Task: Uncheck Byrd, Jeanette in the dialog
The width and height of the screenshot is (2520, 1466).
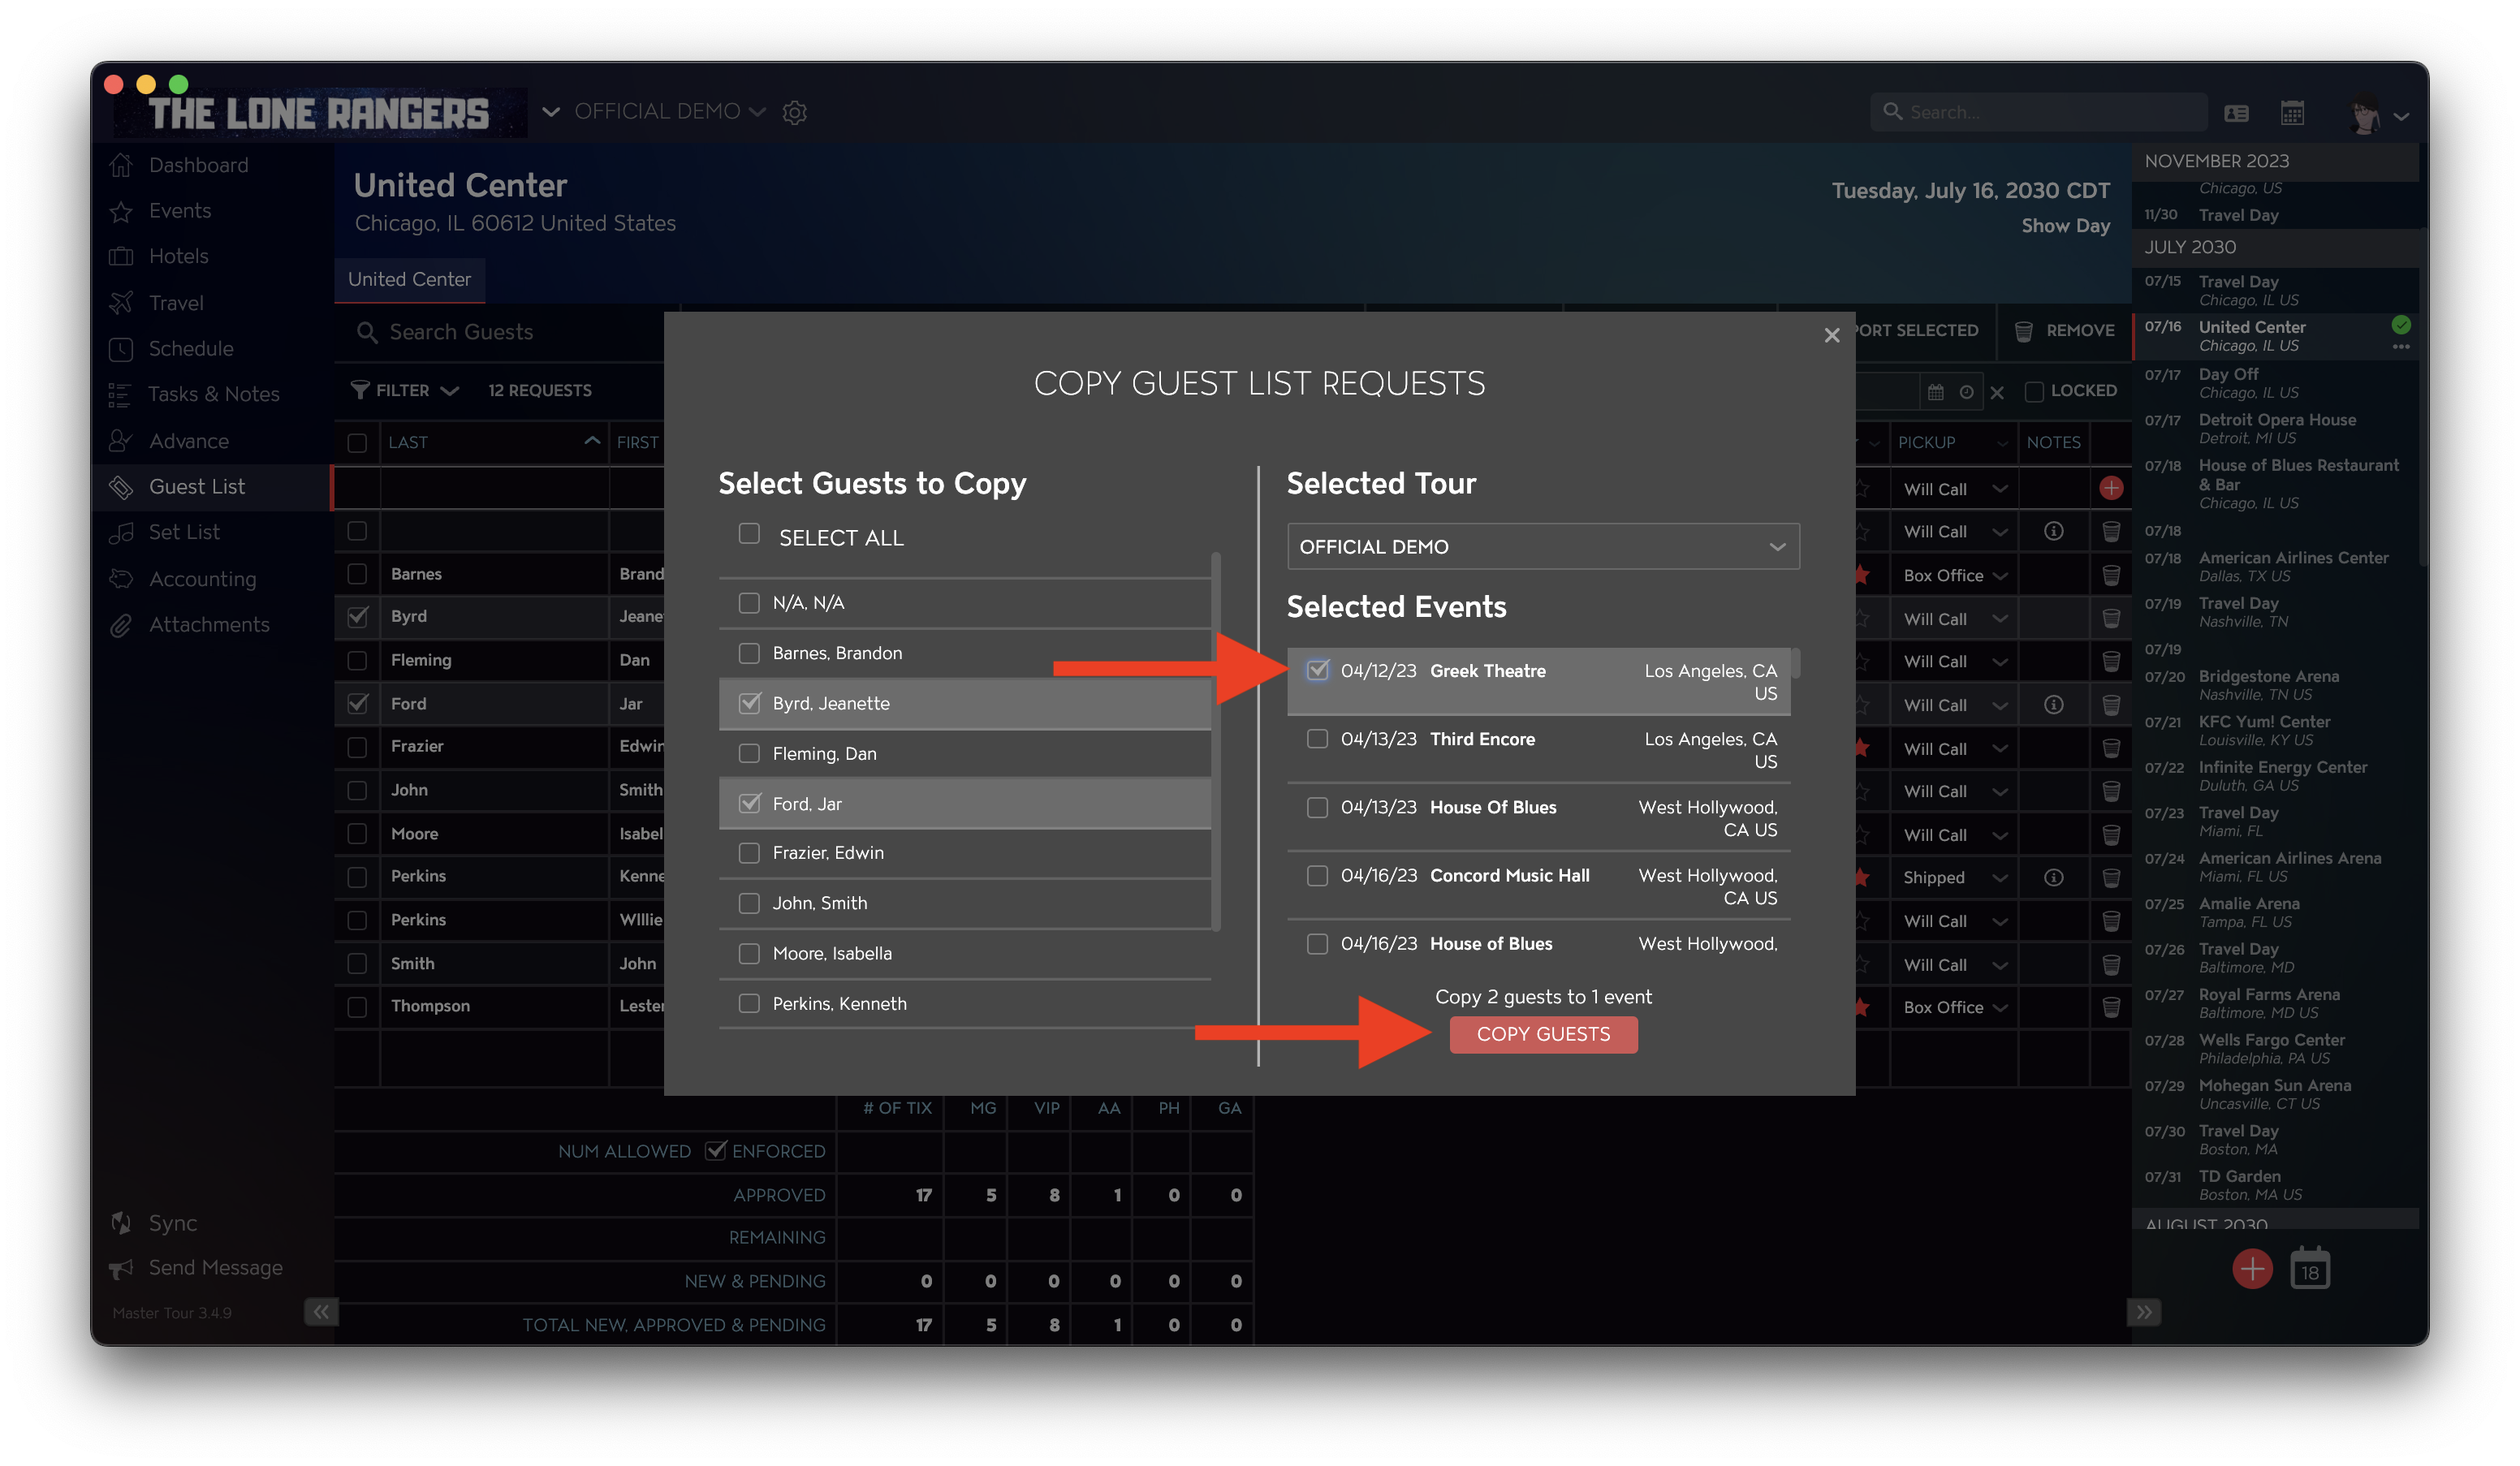Action: tap(749, 703)
